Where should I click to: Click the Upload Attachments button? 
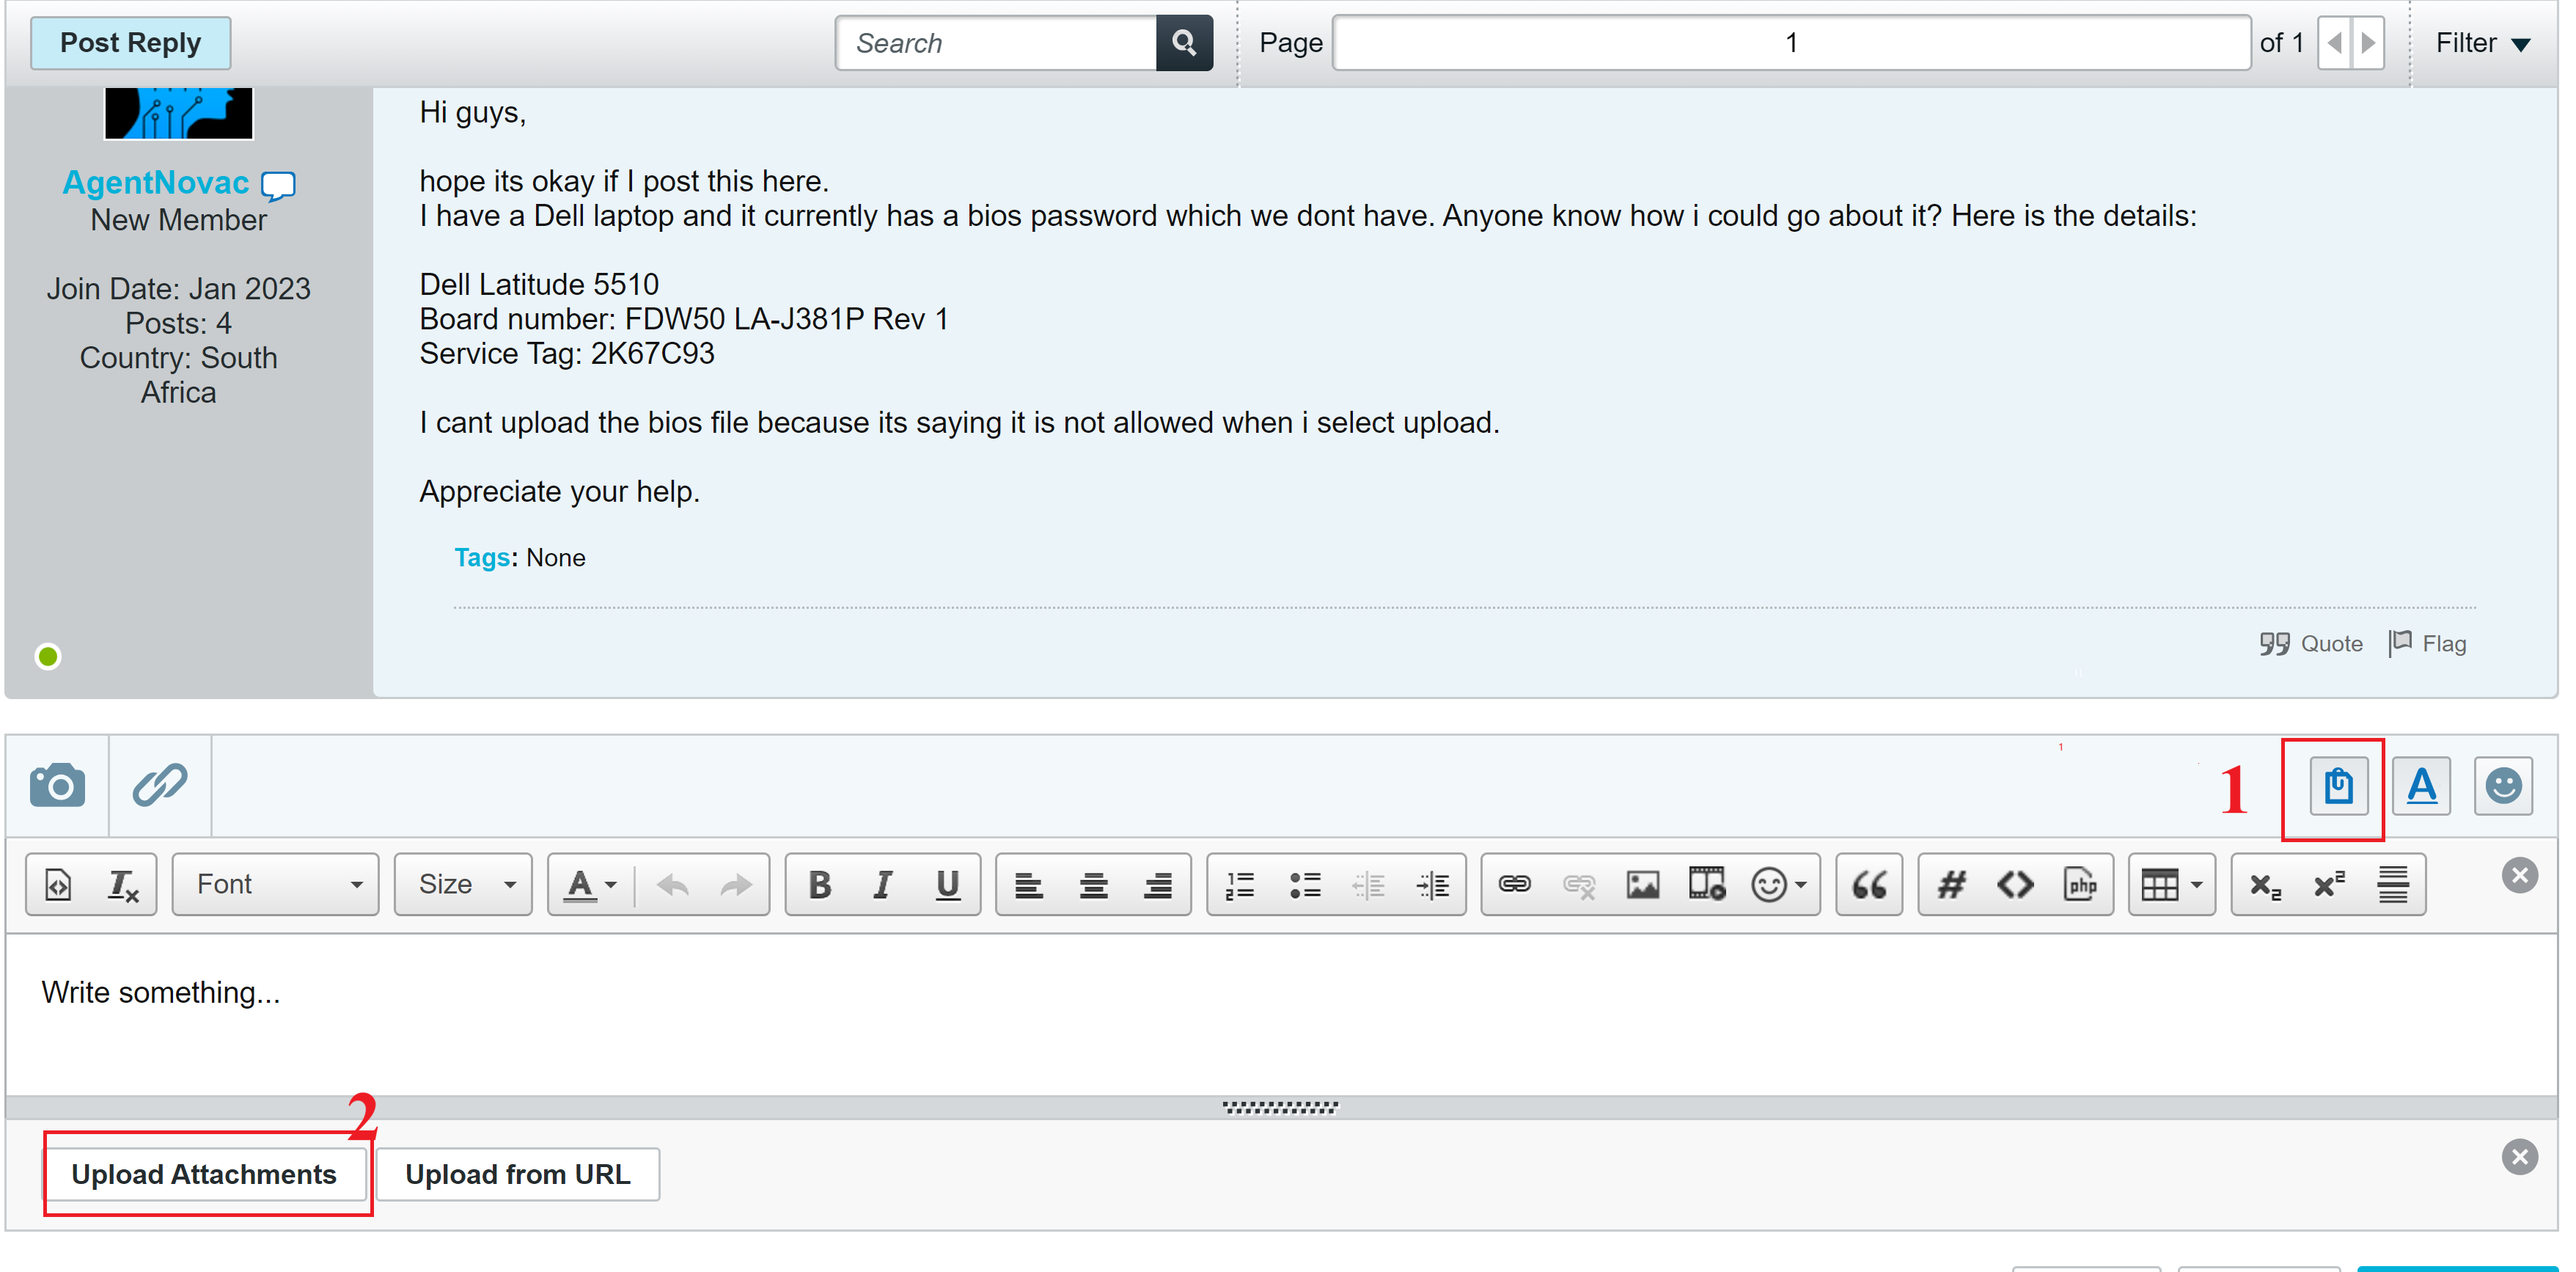pyautogui.click(x=204, y=1174)
